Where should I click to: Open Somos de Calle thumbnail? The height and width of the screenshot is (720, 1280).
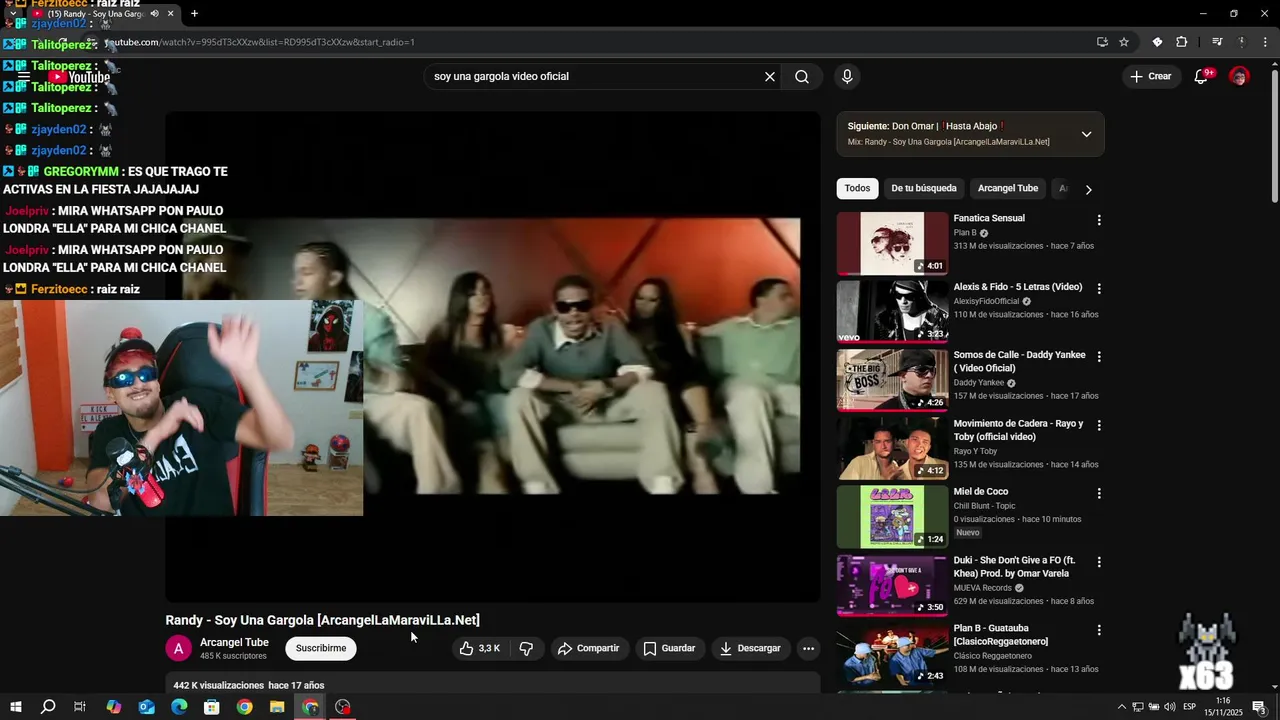(892, 380)
